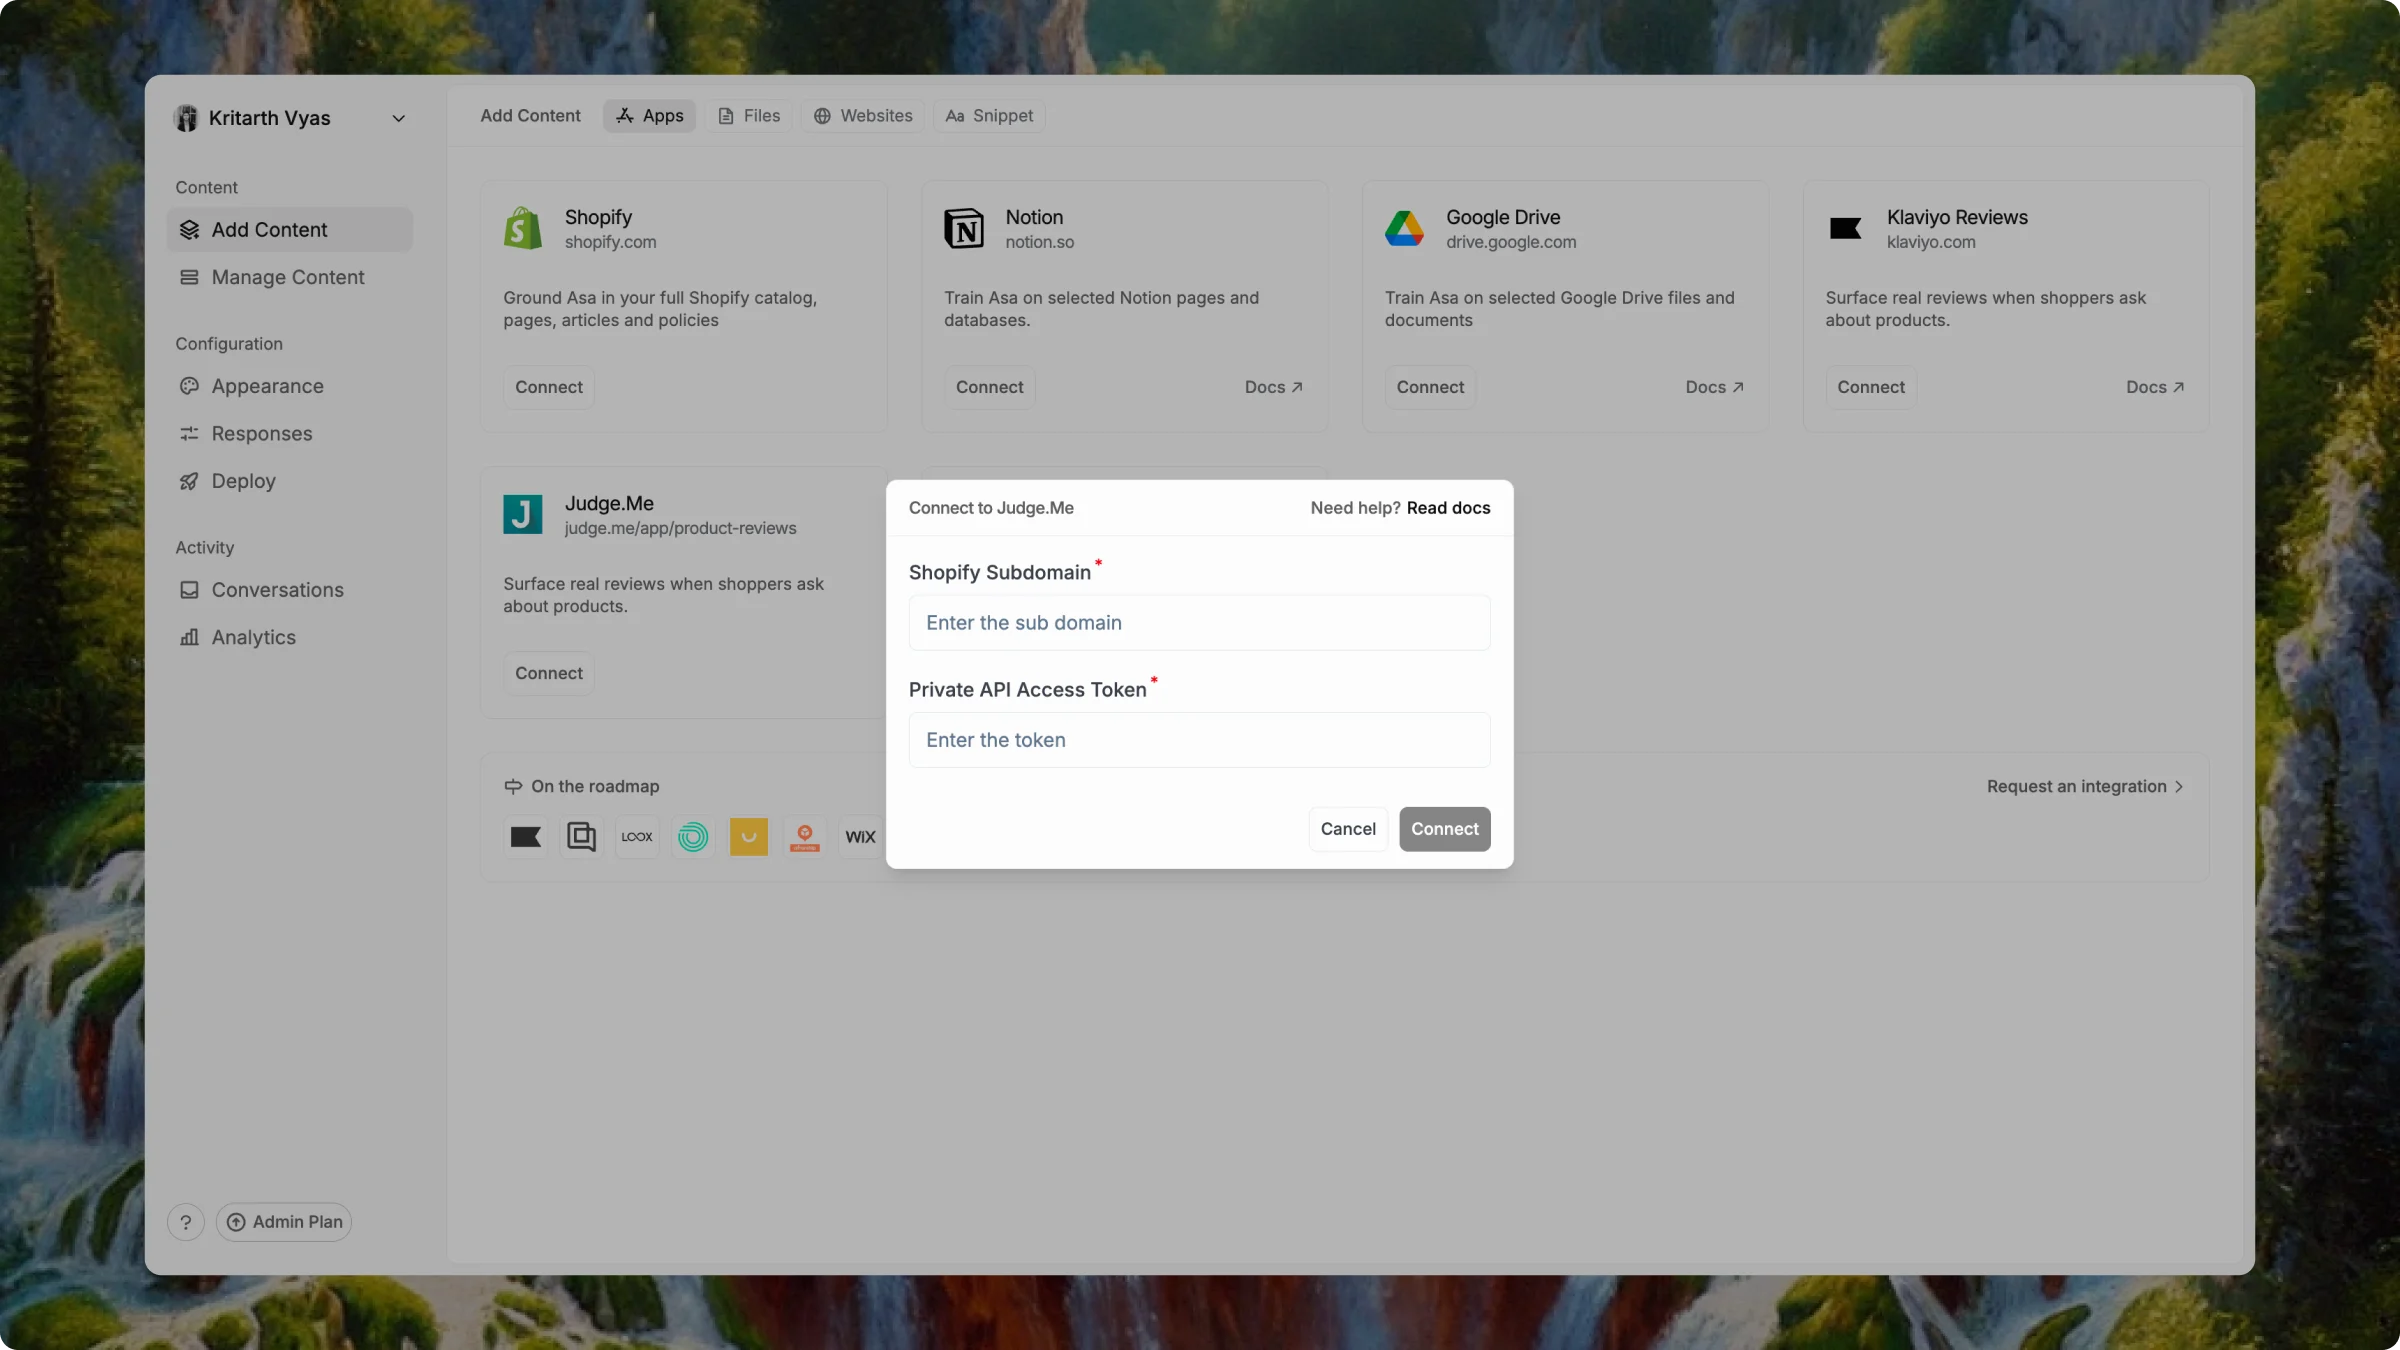Click the Klaviyo roadmap icon
This screenshot has width=2400, height=1350.
coord(525,837)
